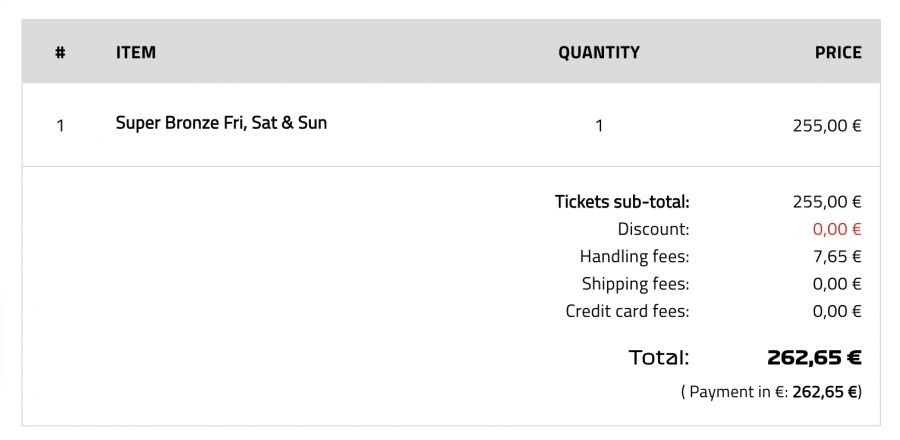Image resolution: width=900 pixels, height=440 pixels.
Task: Click the Super Bronze Fri, Sat & Sun item
Action: tap(221, 124)
